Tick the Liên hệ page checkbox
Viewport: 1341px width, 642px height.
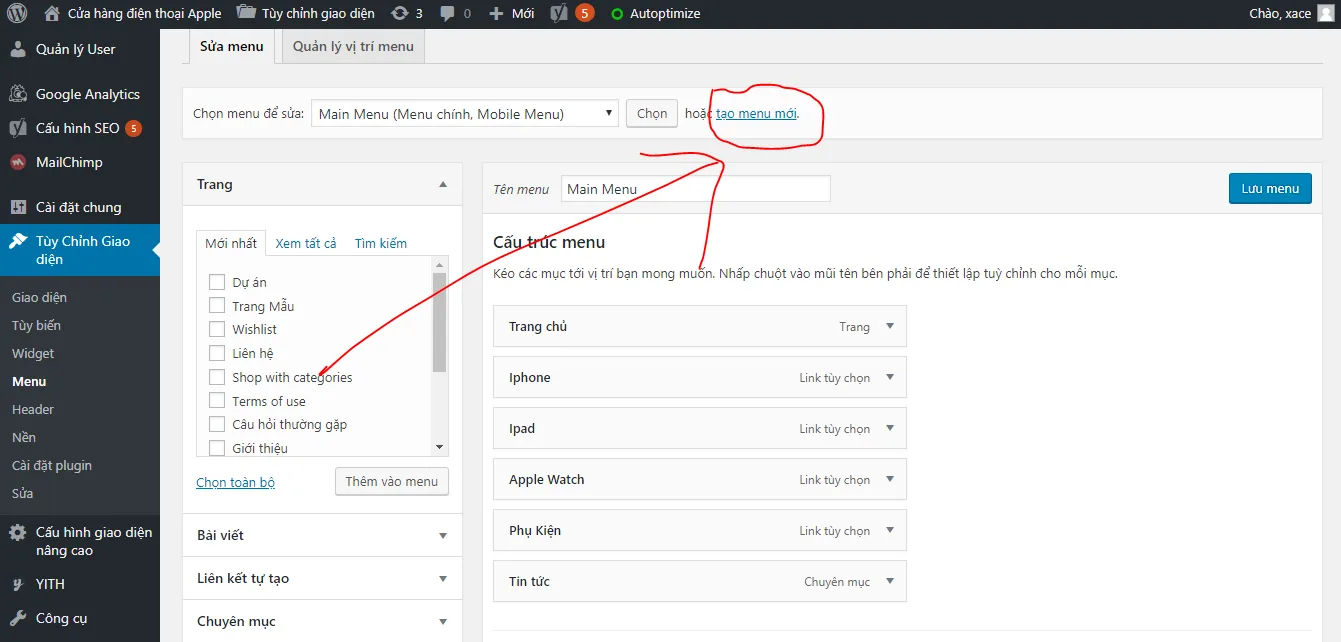point(216,353)
